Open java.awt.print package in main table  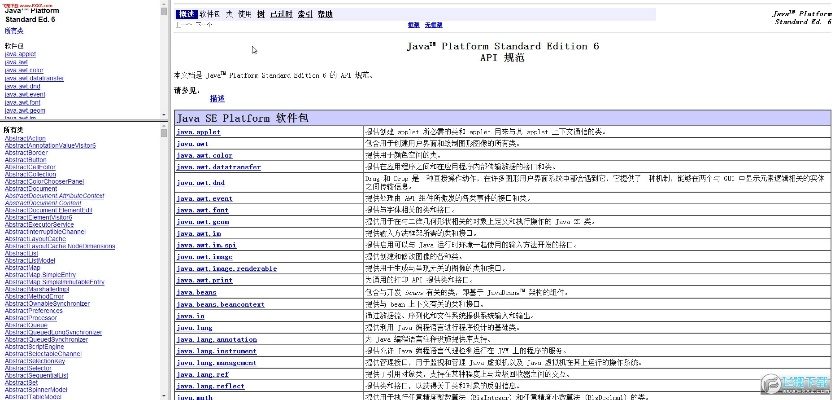(204, 281)
